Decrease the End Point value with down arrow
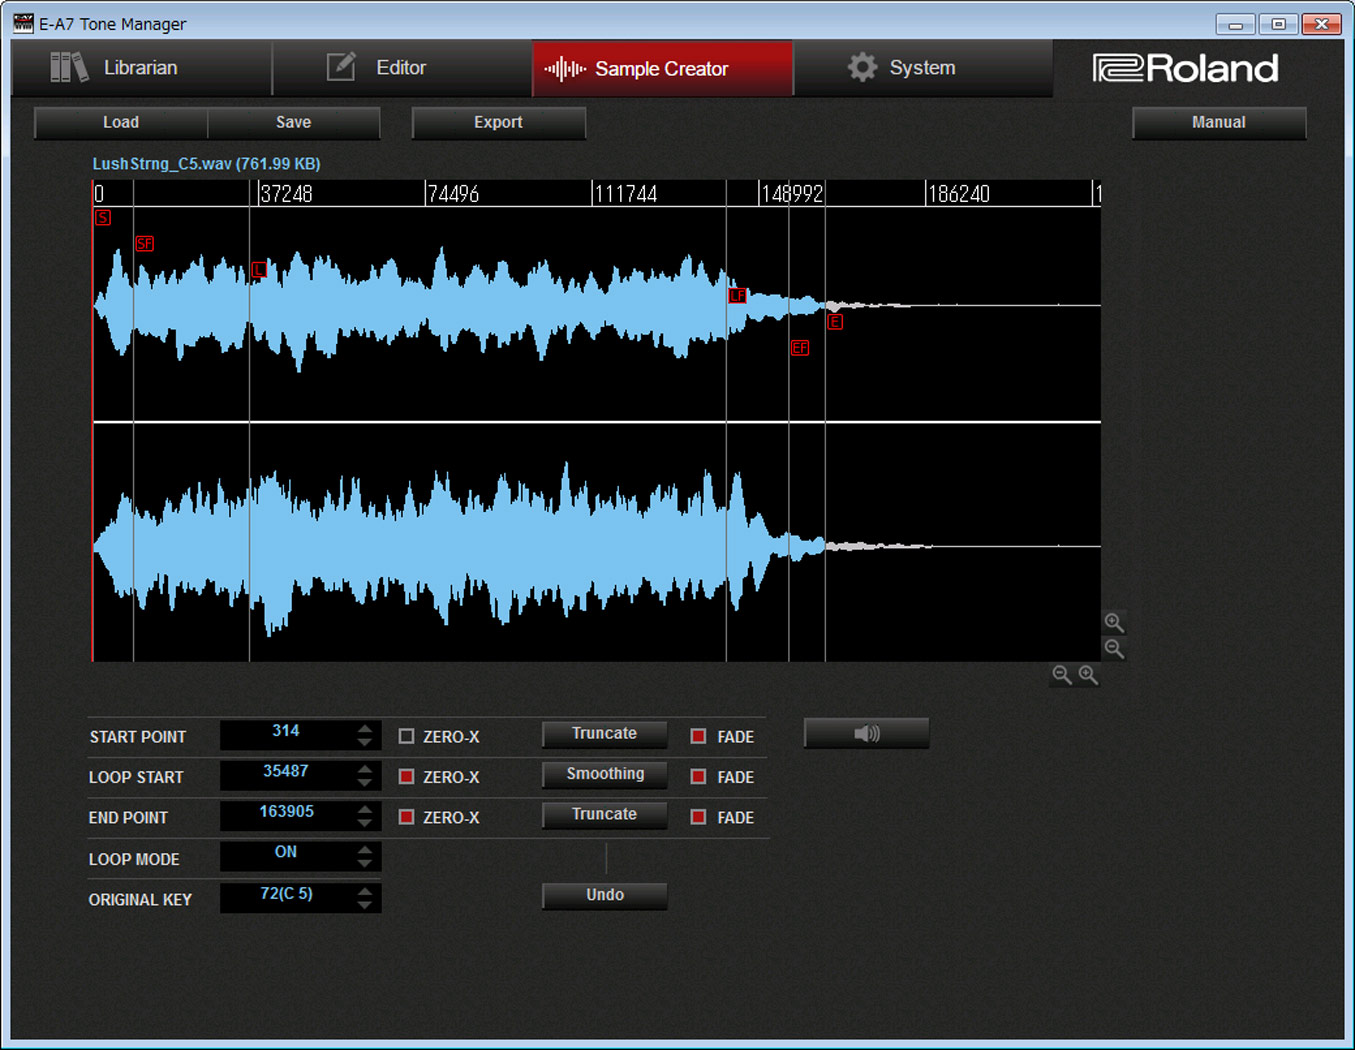The image size is (1355, 1050). [x=365, y=824]
